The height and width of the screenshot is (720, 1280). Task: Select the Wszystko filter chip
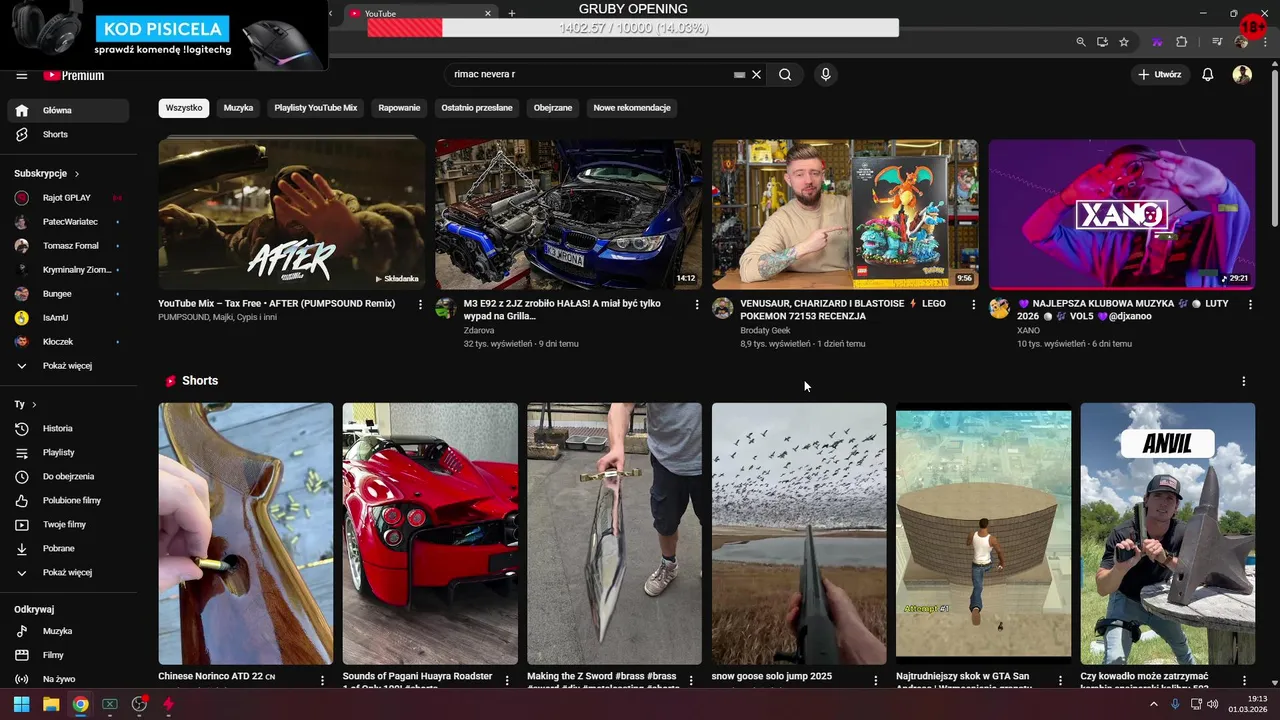point(184,108)
